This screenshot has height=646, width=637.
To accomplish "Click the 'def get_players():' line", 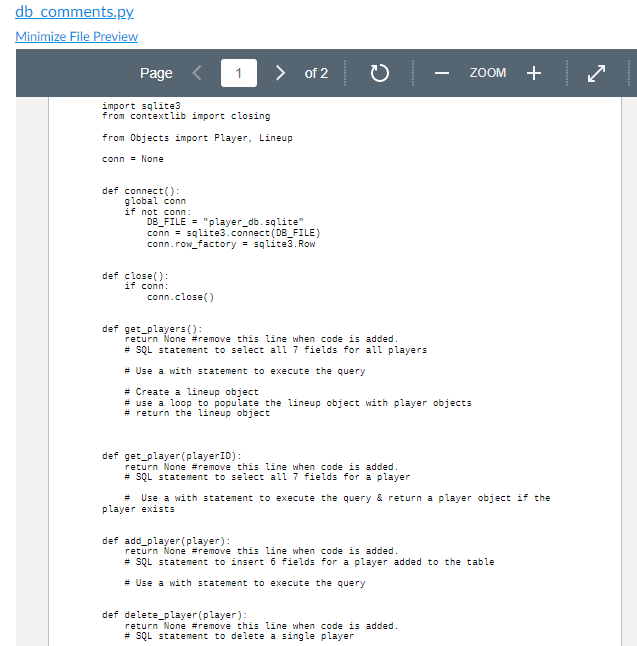I will pyautogui.click(x=152, y=329).
